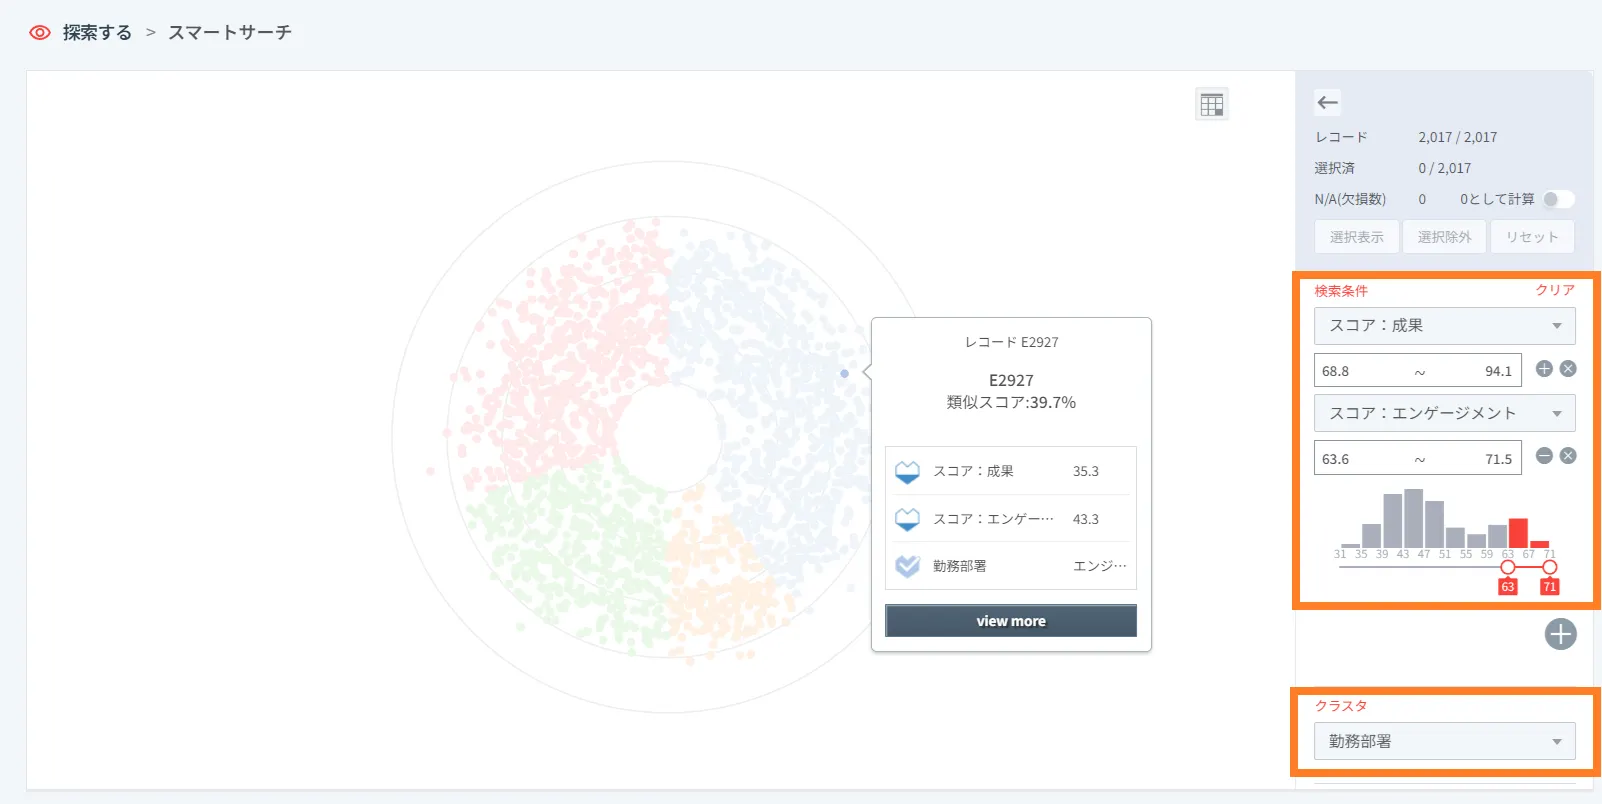
Task: Open the table view icon
Action: coord(1212,104)
